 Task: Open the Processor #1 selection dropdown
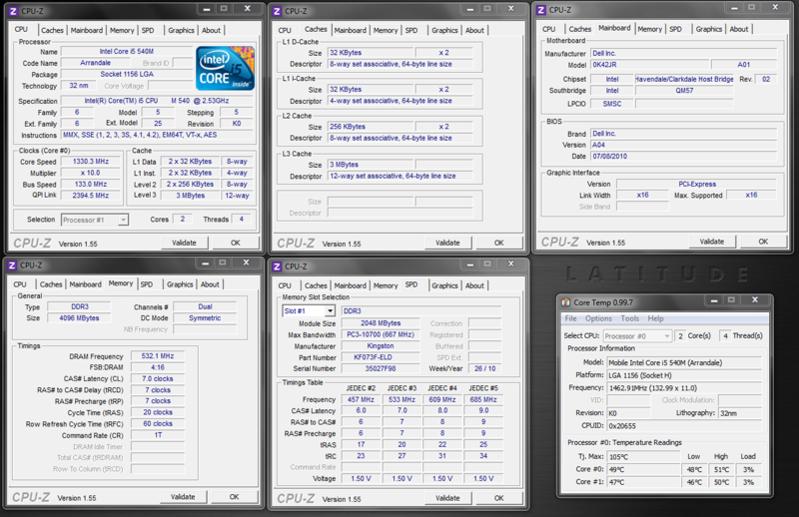click(95, 219)
